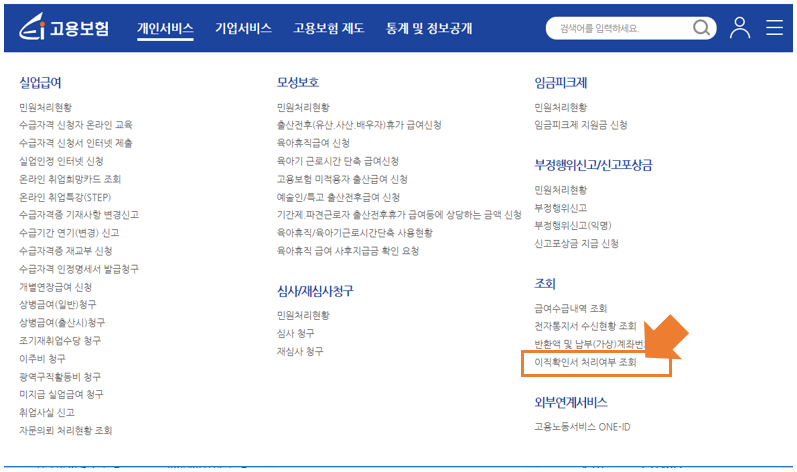797x472 pixels.
Task: Open 상병급여(출산시)청구 link
Action: point(62,323)
